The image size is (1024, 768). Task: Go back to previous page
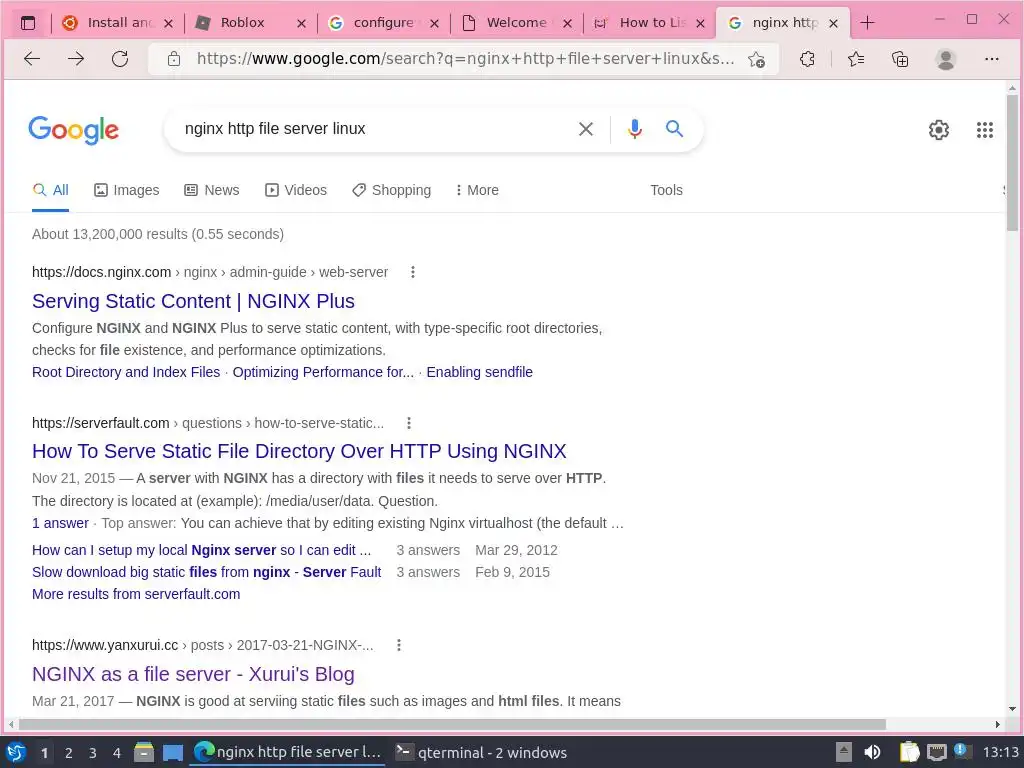pyautogui.click(x=32, y=59)
